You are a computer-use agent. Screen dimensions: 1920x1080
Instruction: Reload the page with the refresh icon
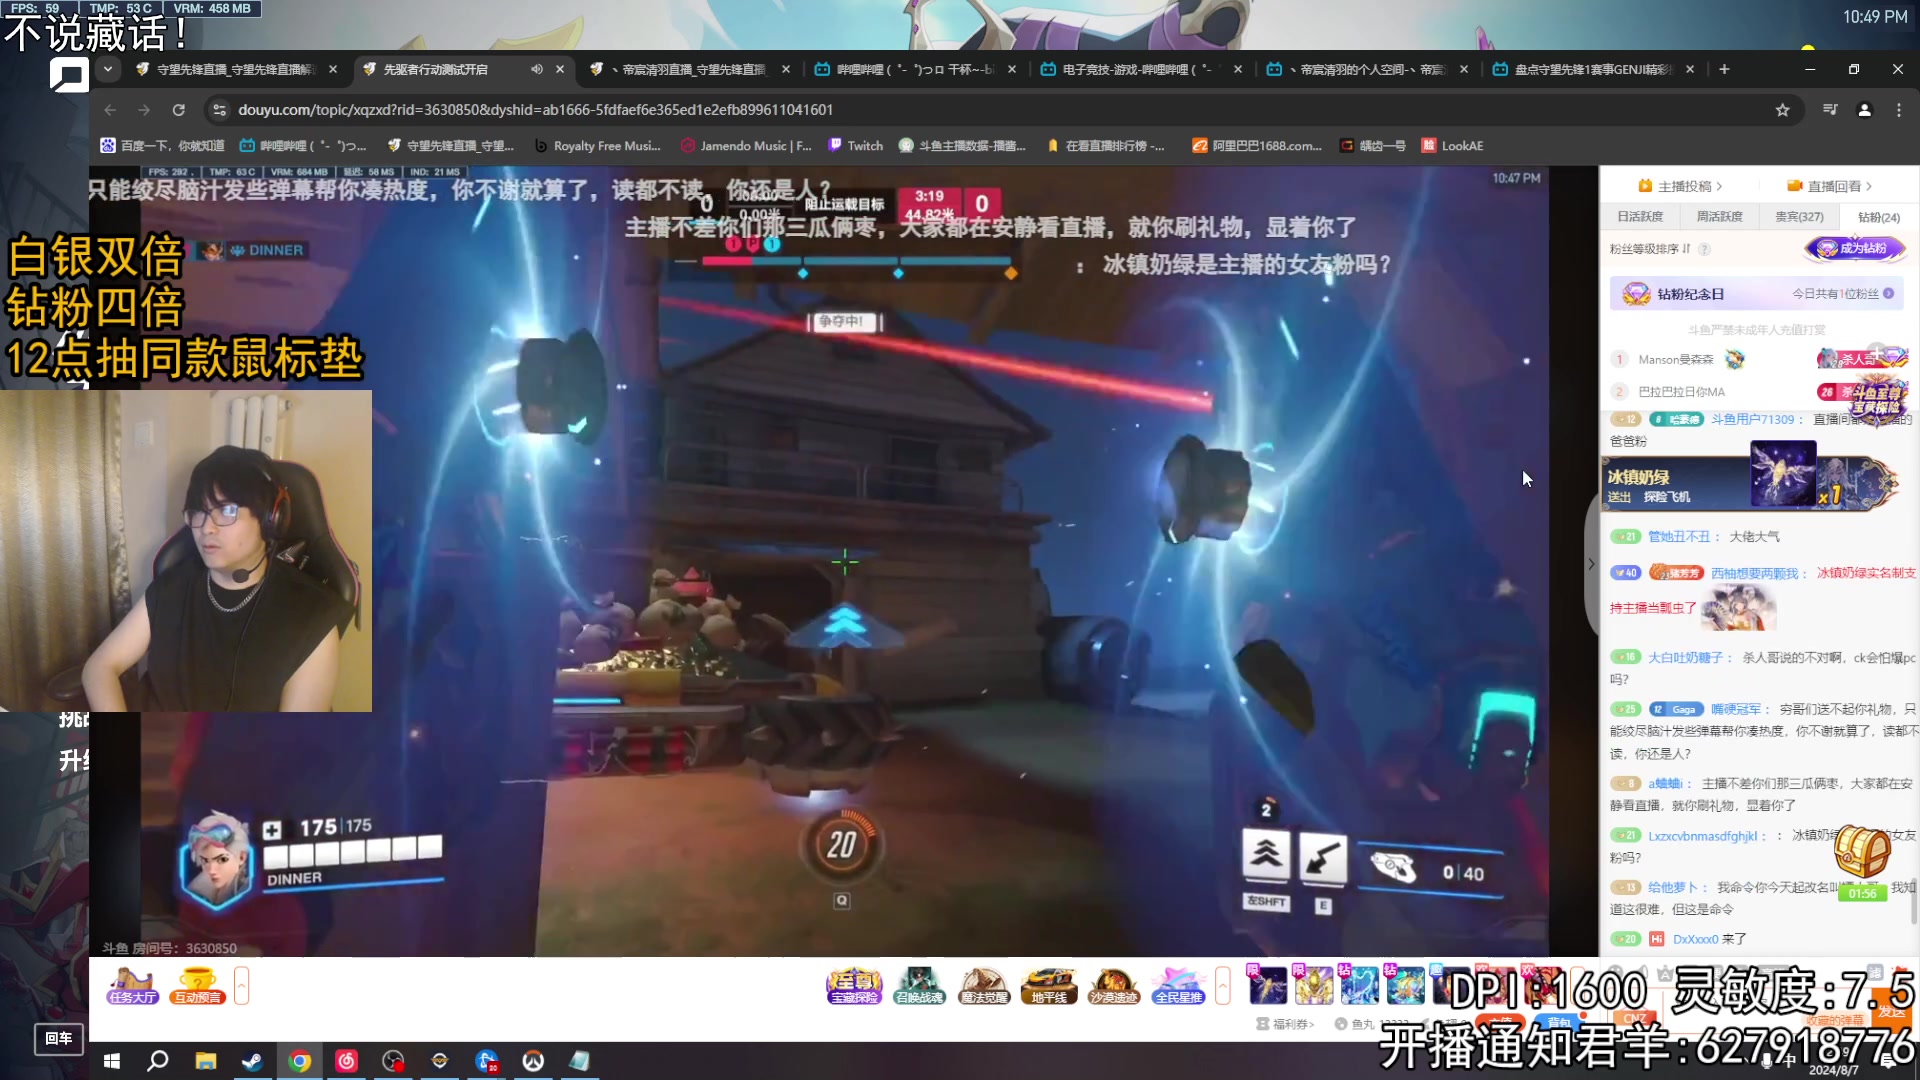(x=178, y=110)
